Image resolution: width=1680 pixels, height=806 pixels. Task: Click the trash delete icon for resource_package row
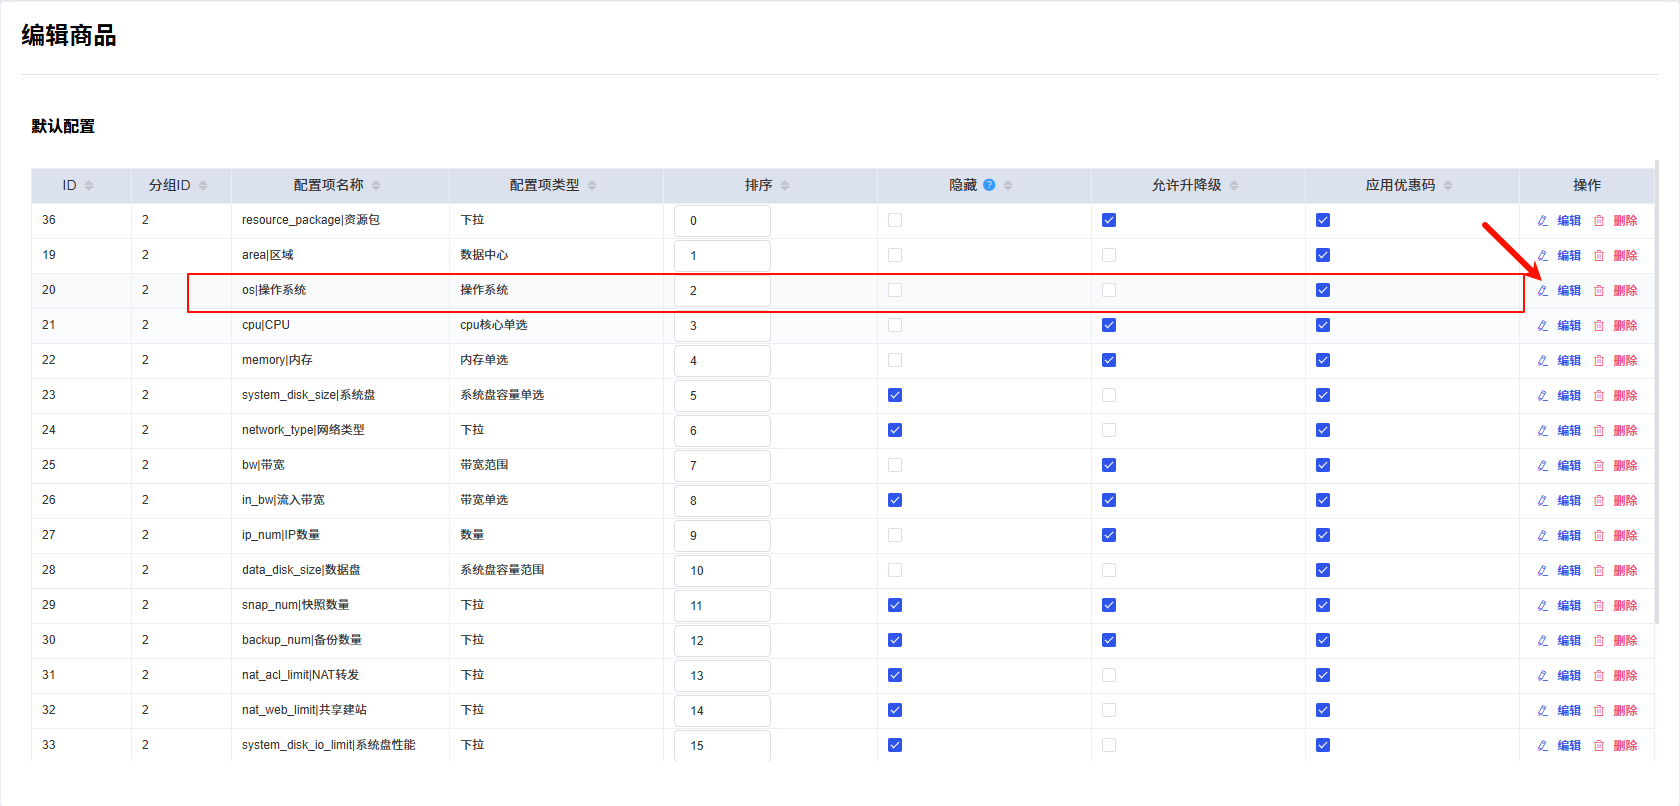[1598, 221]
